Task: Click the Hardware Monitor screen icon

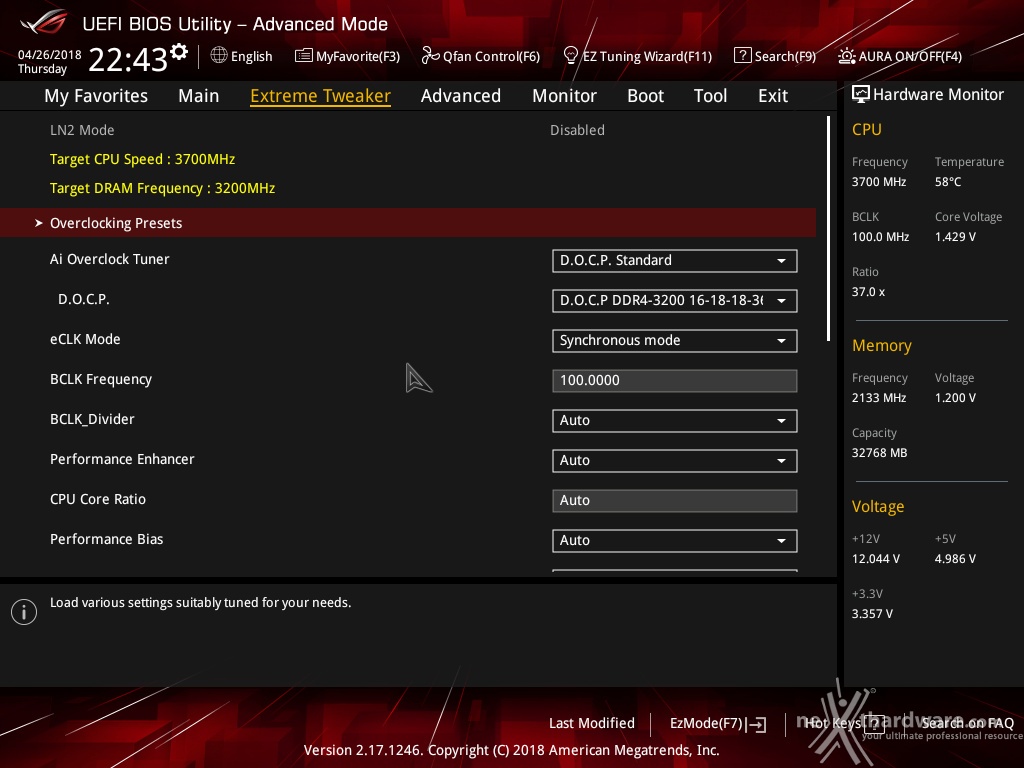Action: [861, 95]
